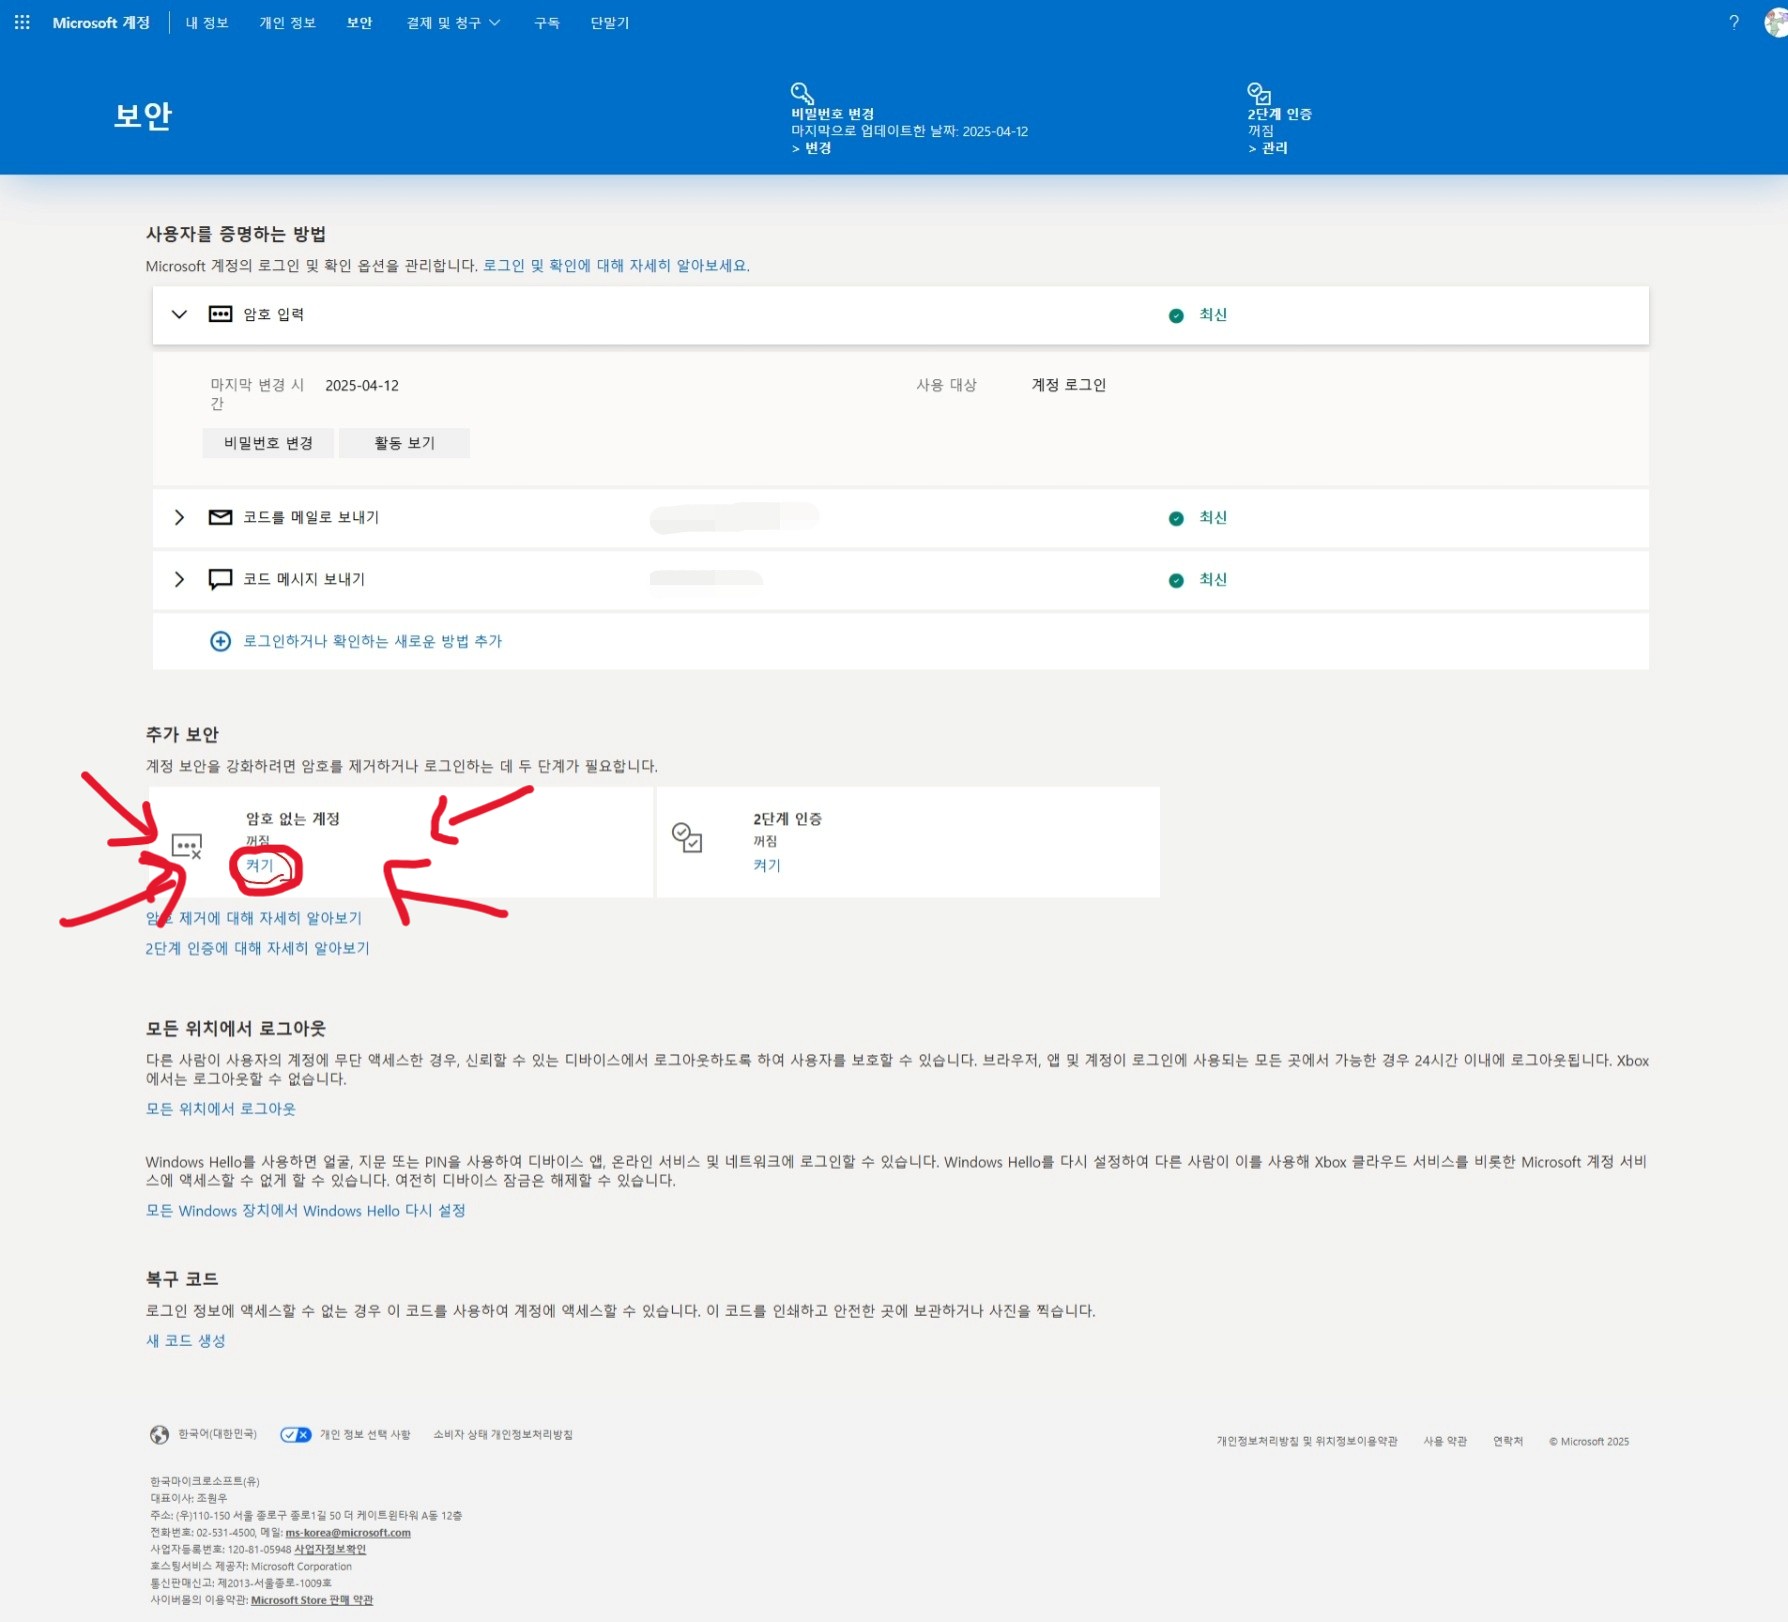Open the 단말기 navigation tab

pos(610,22)
